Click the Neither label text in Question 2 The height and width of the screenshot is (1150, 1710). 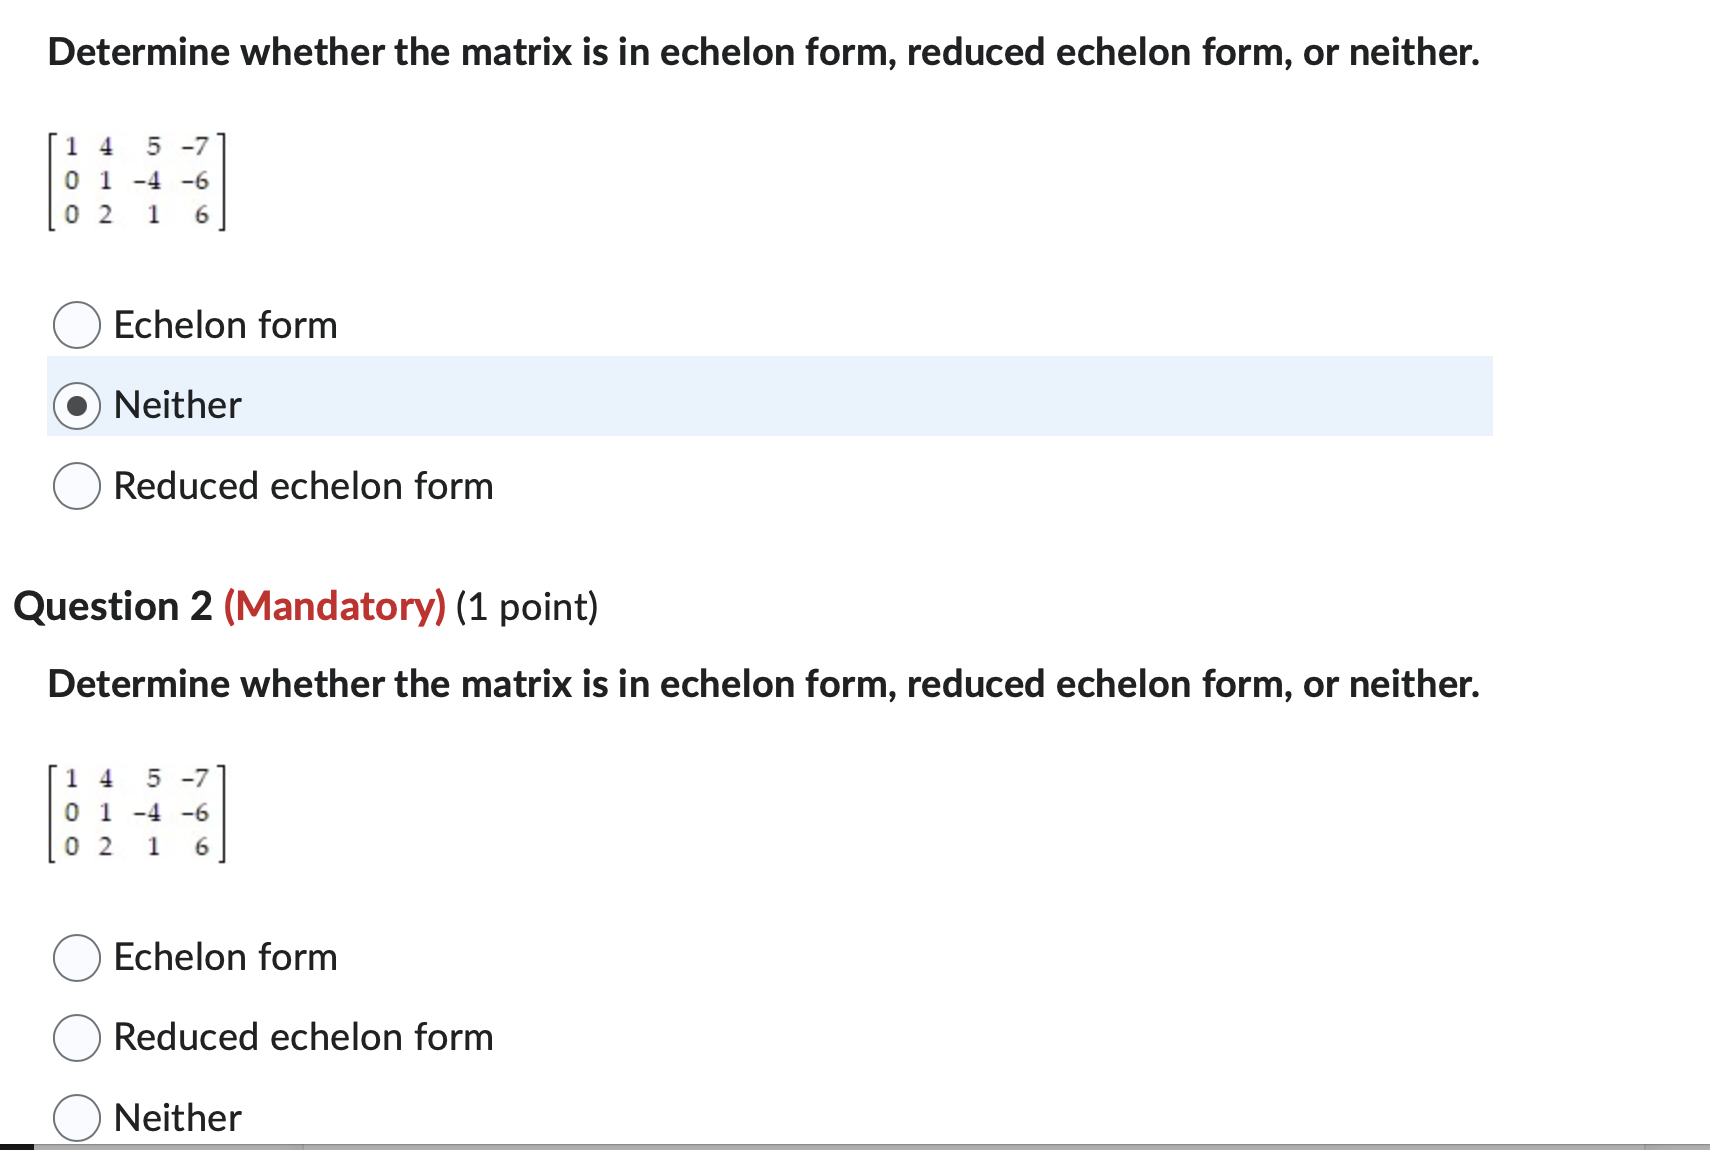tap(176, 1117)
